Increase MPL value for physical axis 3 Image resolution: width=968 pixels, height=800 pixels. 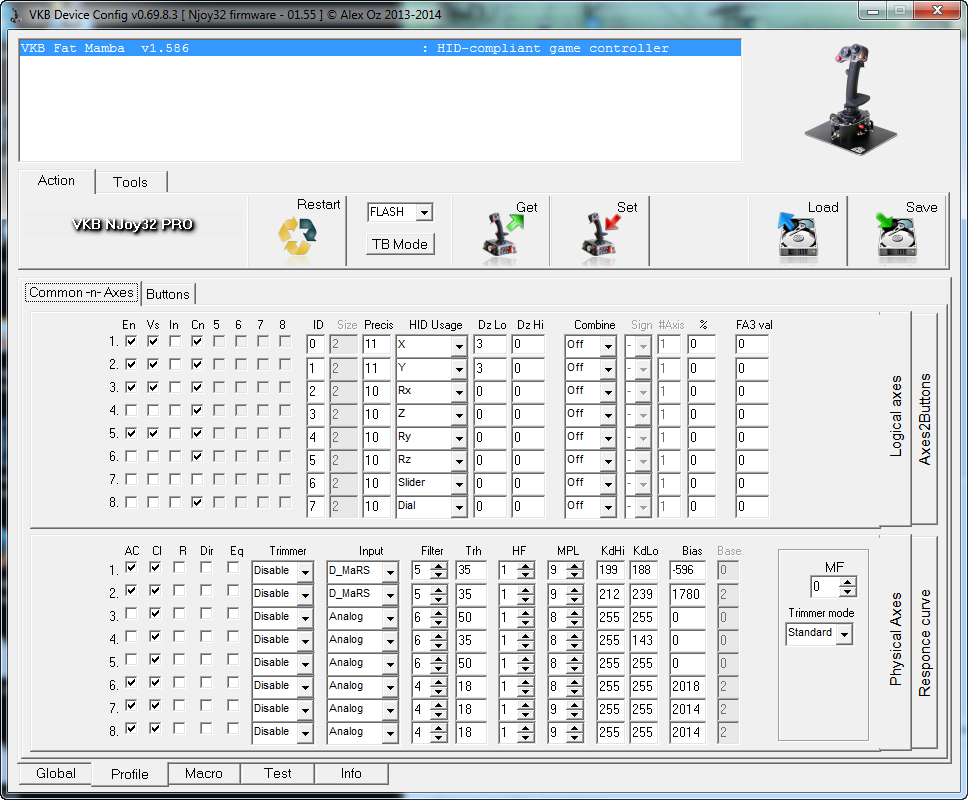point(575,612)
